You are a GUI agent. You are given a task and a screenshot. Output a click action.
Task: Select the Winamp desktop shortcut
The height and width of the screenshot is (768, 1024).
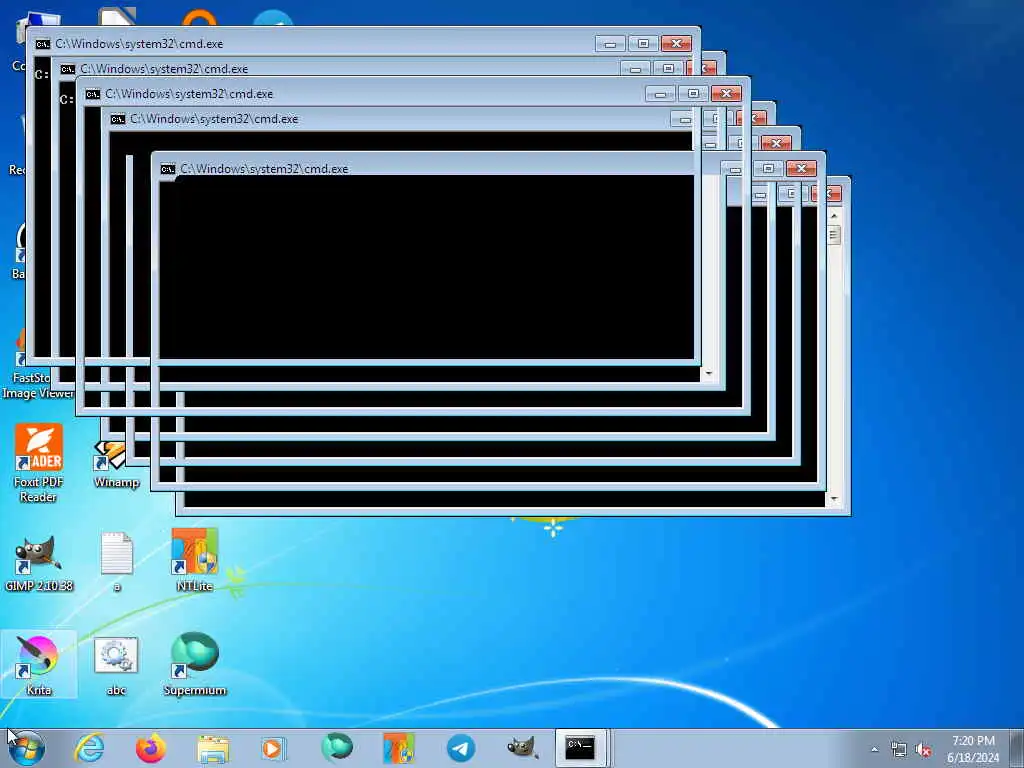click(x=116, y=465)
